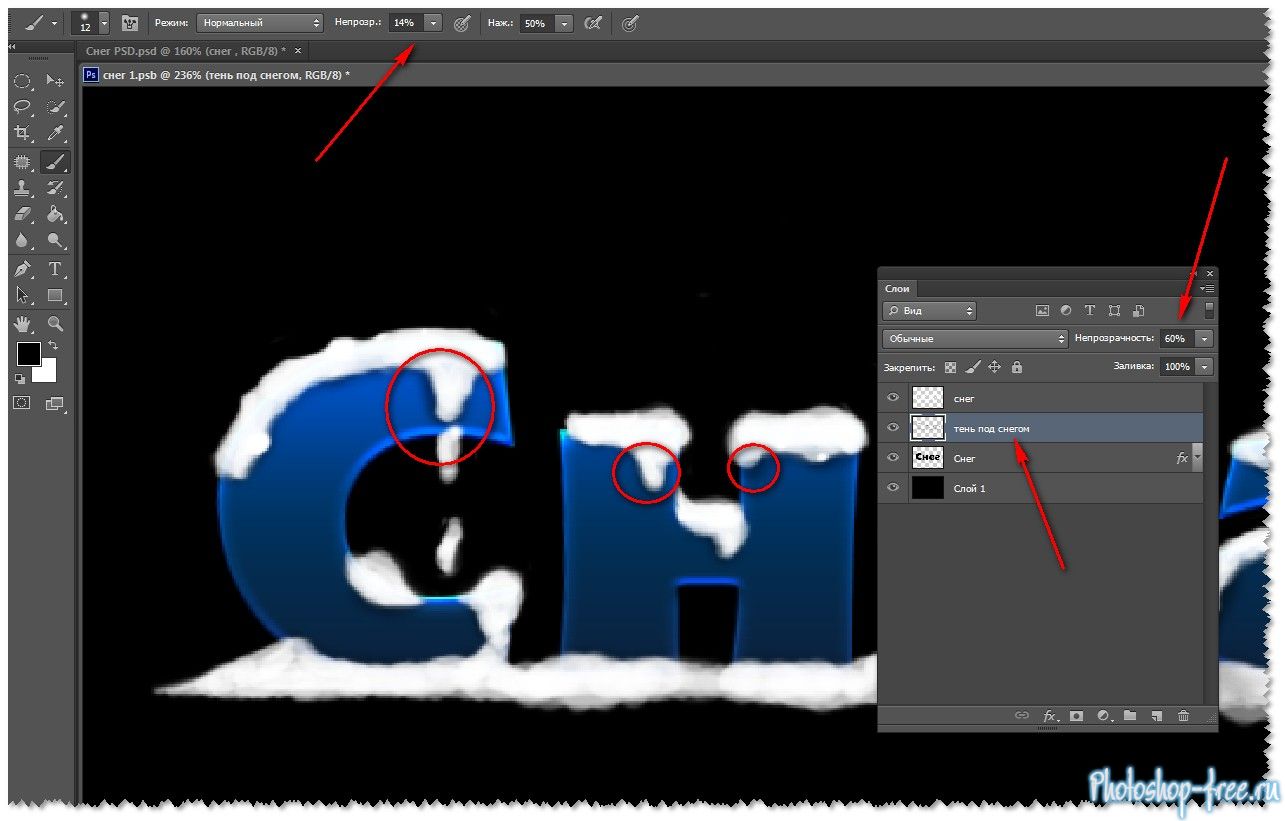Image resolution: width=1285 pixels, height=821 pixels.
Task: Choose the Eraser tool
Action: coord(22,214)
